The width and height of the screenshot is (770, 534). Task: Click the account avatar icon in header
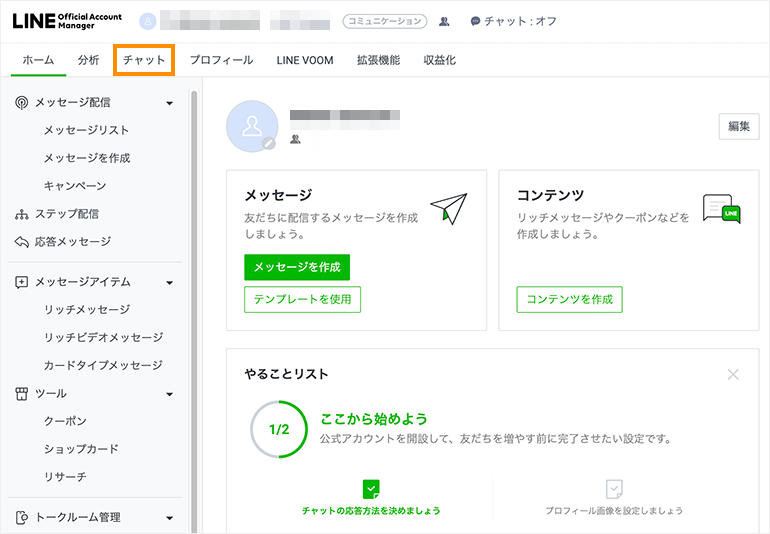tap(148, 21)
